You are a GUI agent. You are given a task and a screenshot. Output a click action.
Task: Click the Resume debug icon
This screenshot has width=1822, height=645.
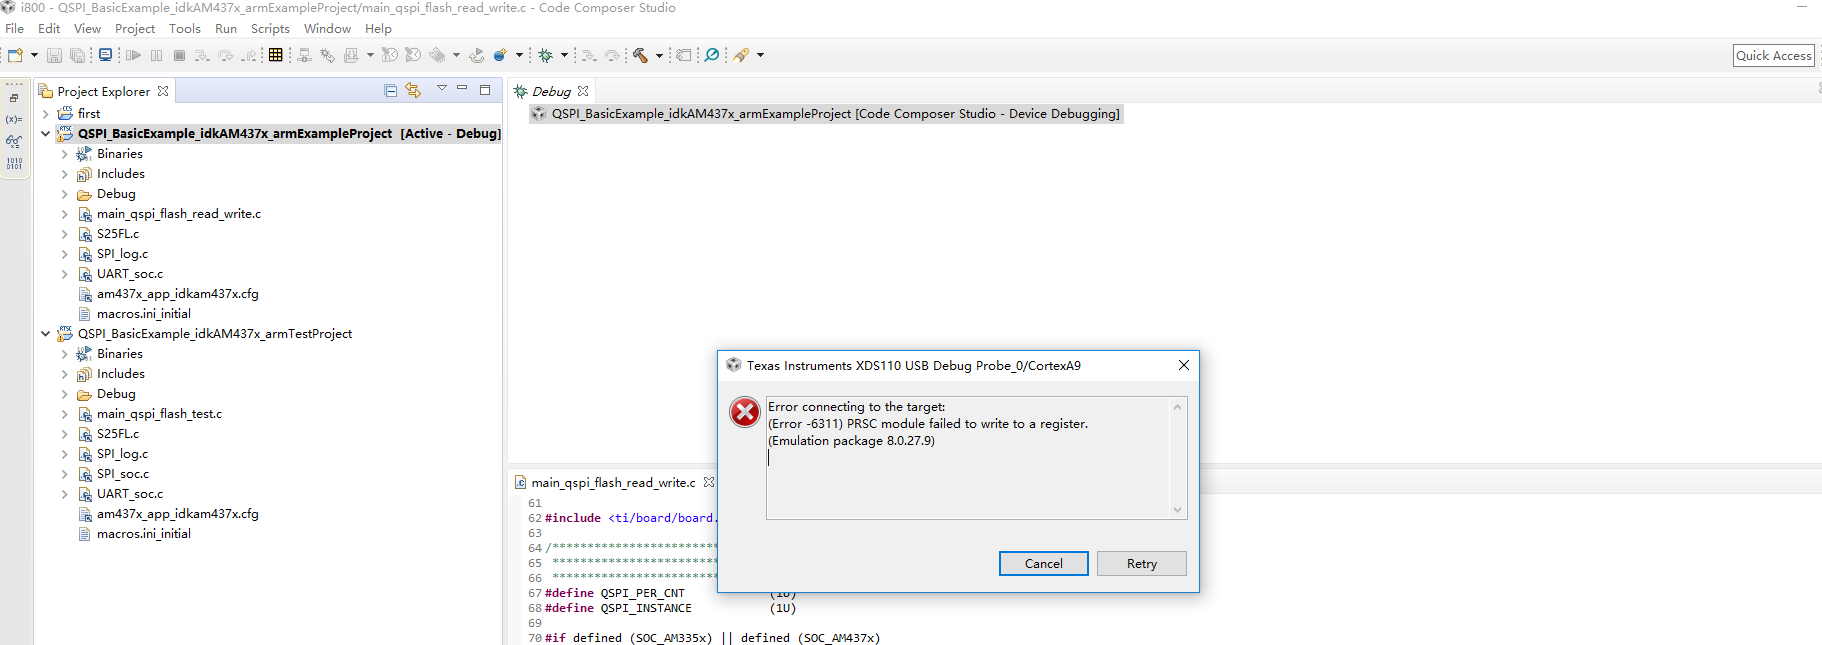133,55
